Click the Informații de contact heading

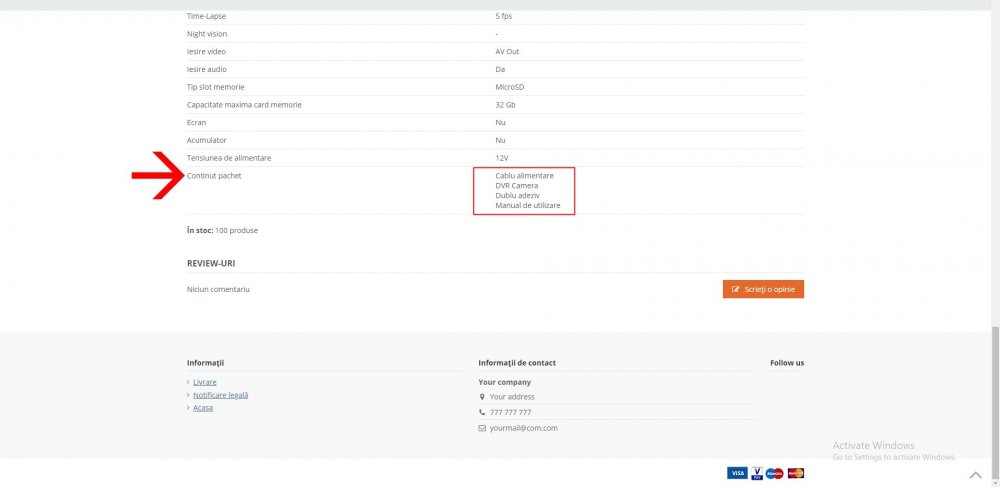[x=517, y=363]
